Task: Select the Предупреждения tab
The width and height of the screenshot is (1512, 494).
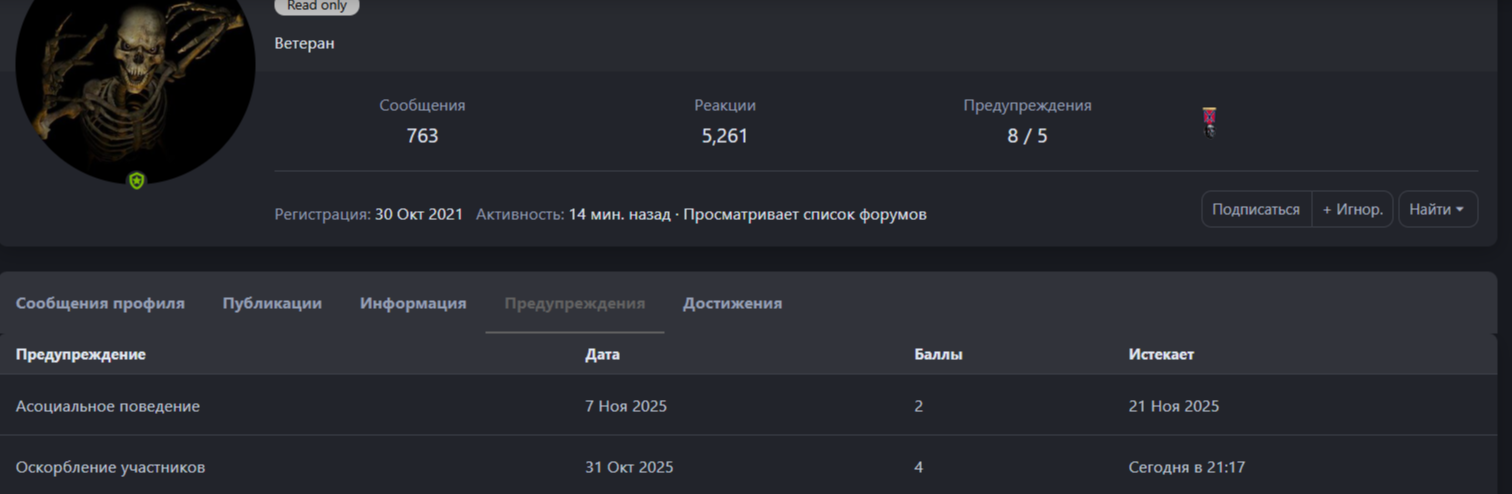Action: click(575, 303)
